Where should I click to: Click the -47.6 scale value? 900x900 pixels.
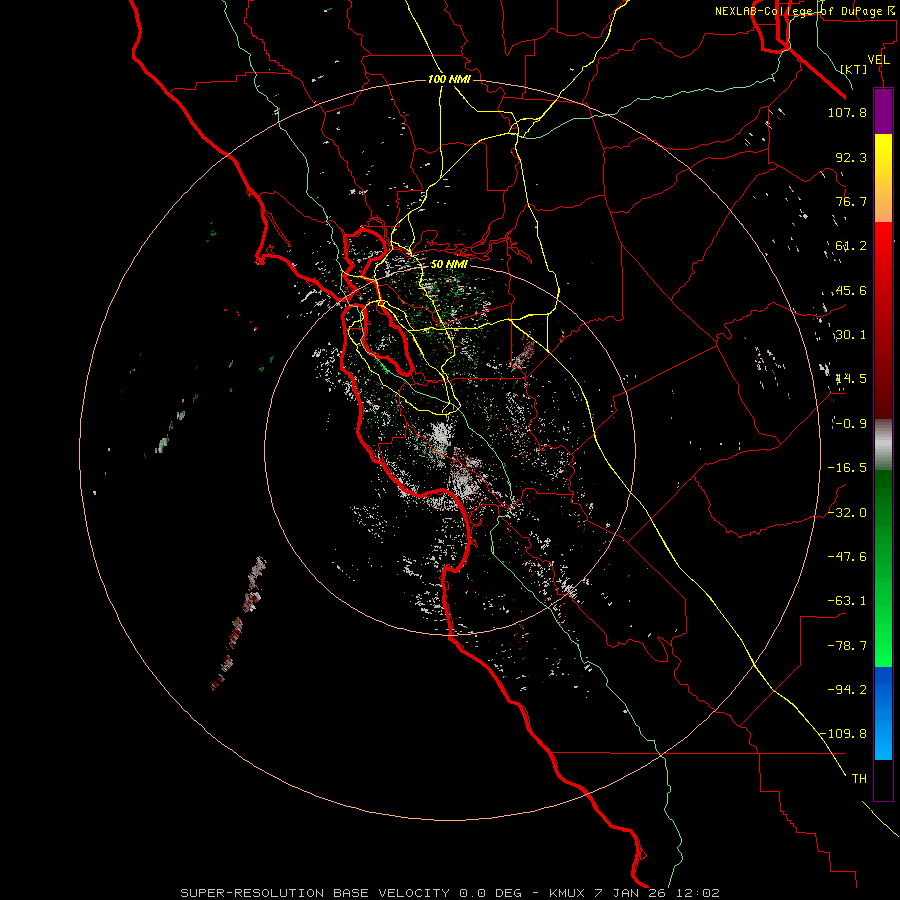click(847, 557)
